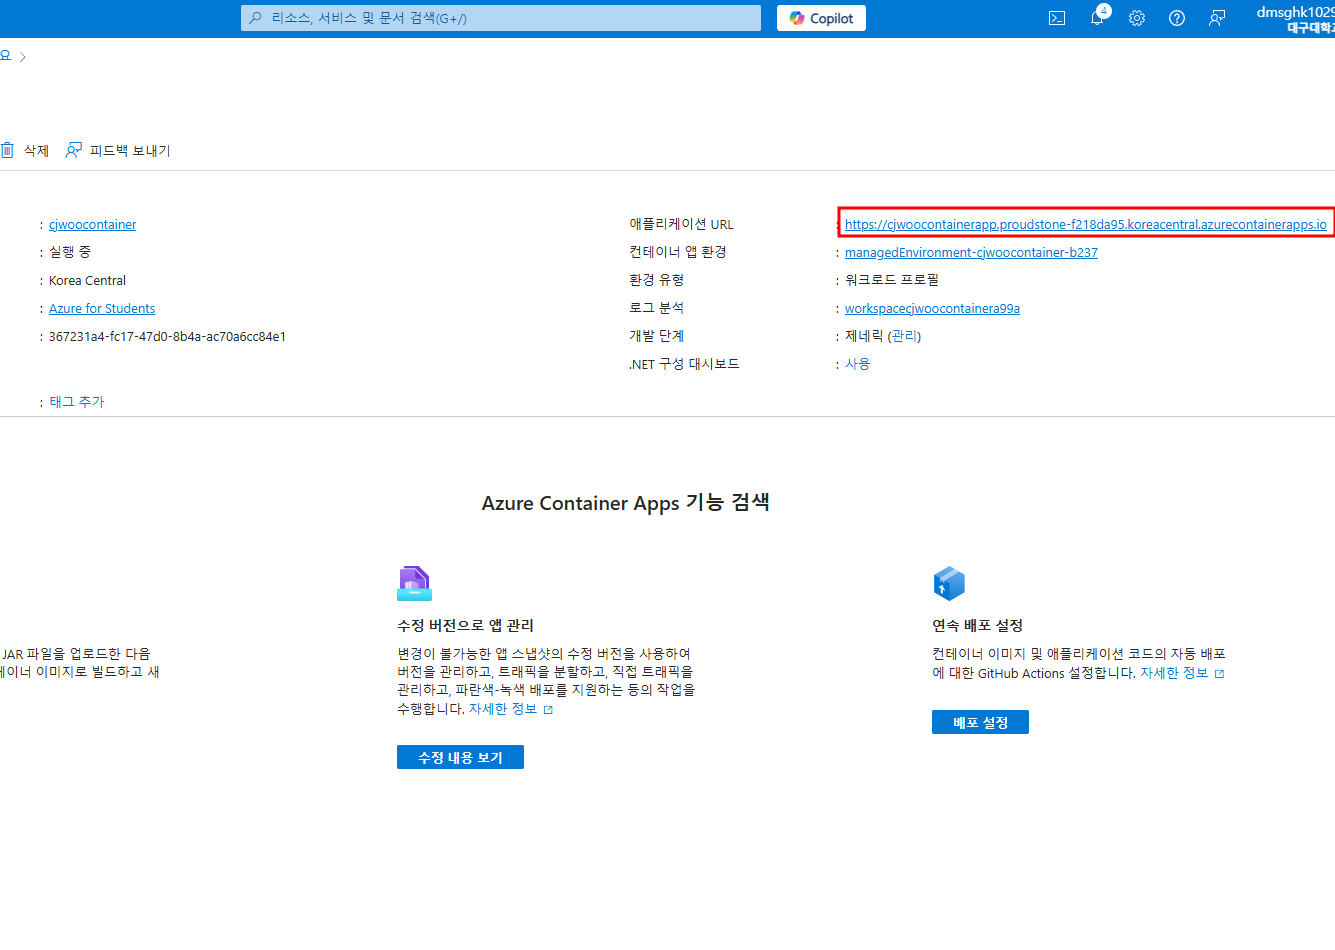Open the dmsghk1029 account menu

click(x=1295, y=19)
